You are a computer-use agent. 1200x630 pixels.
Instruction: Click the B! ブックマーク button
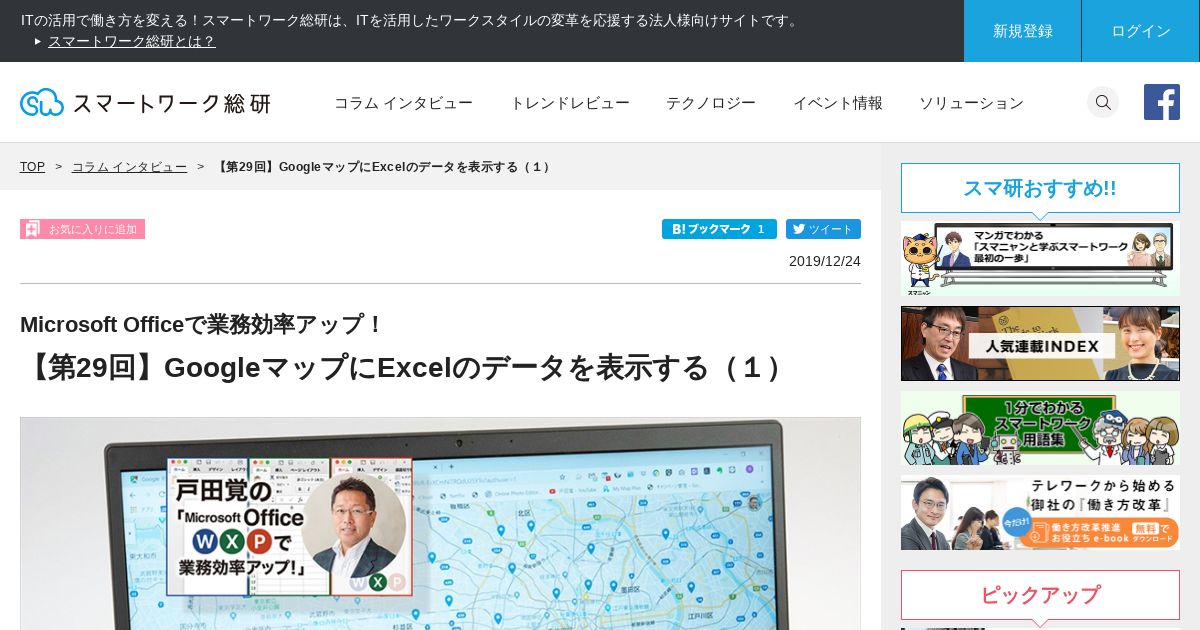coord(719,229)
